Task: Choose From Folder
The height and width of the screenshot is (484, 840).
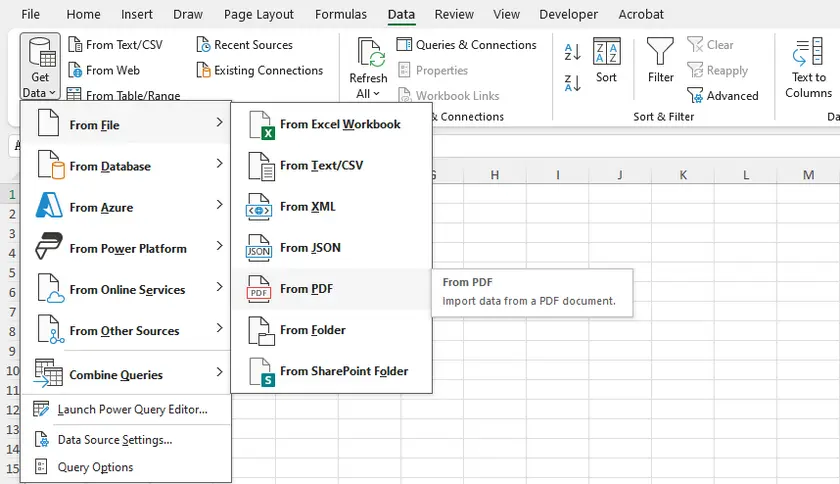Action: [332, 330]
